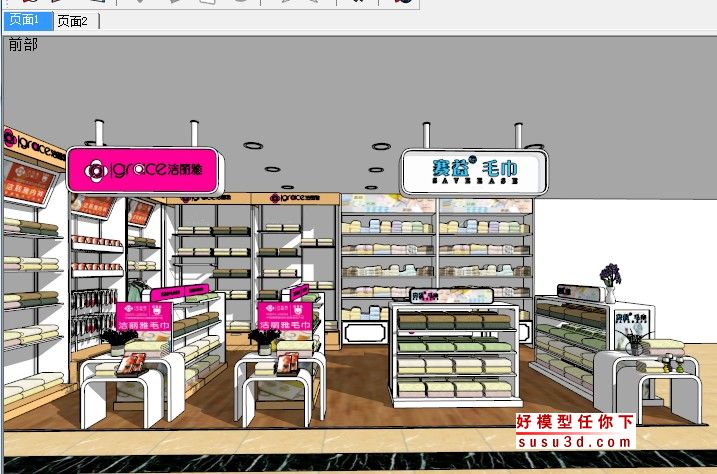This screenshot has height=474, width=717.
Task: Switch to the 页面2 scene tab
Action: click(76, 21)
